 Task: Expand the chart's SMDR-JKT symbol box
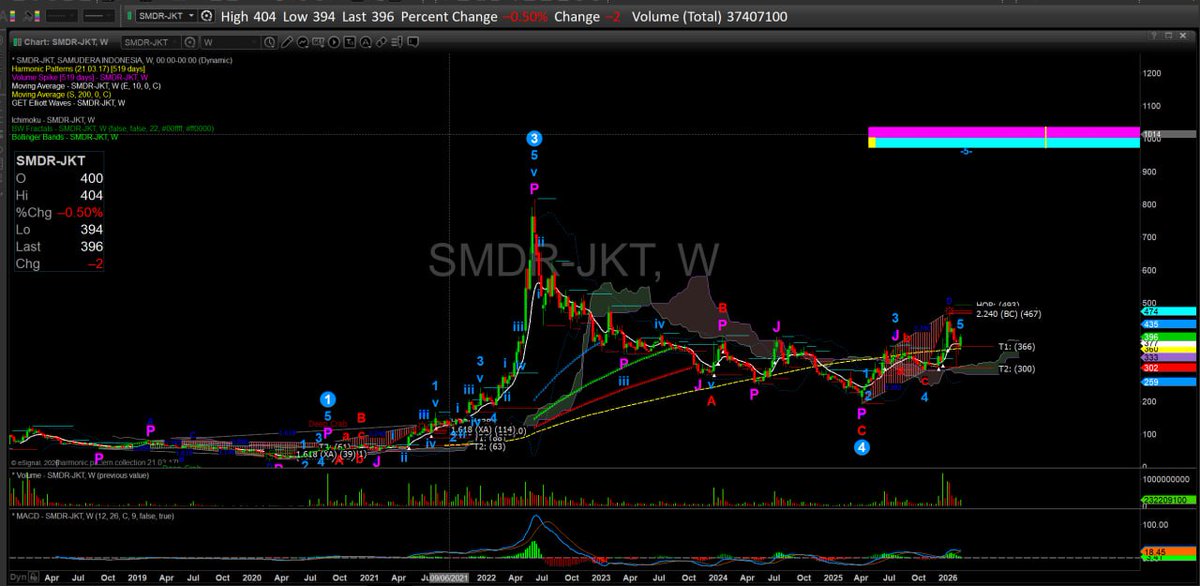pos(152,42)
